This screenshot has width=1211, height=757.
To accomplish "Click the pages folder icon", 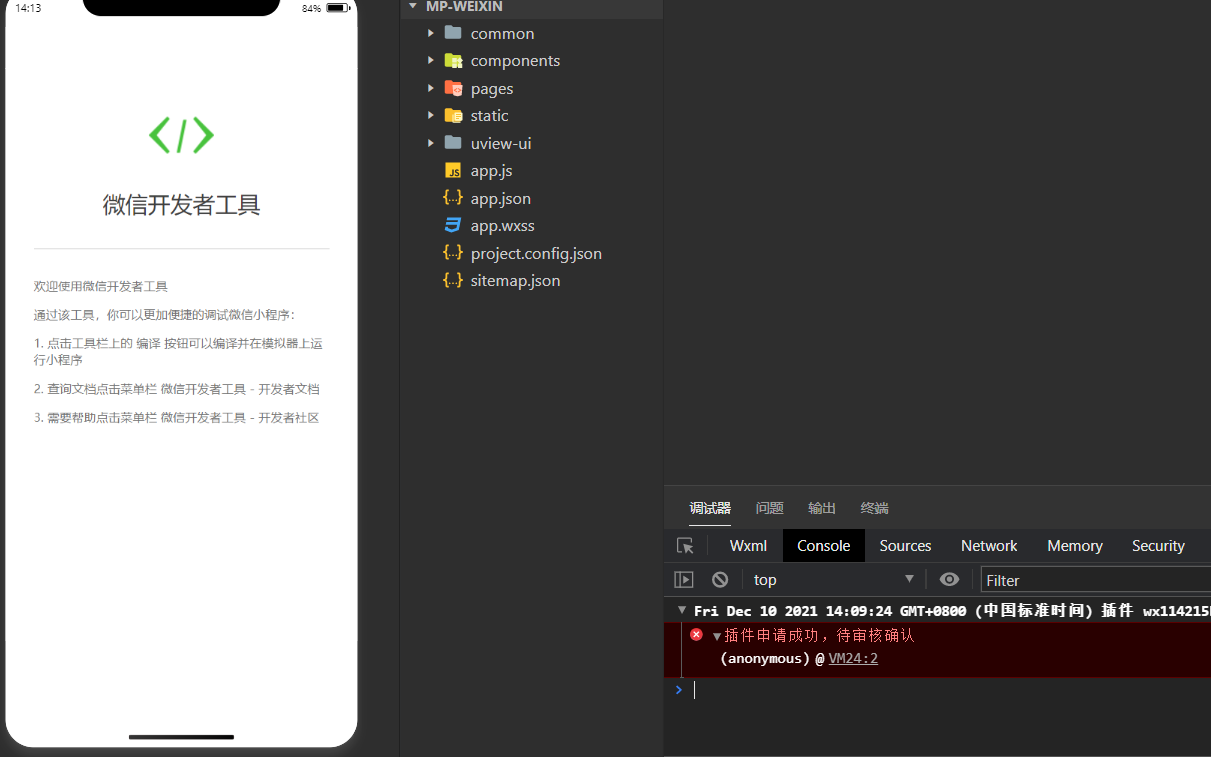I will [x=453, y=88].
